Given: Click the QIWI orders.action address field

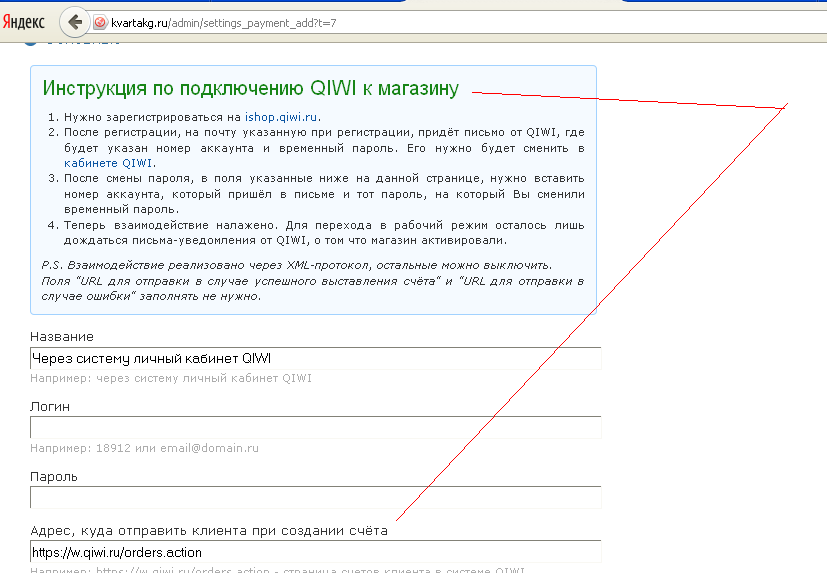Looking at the screenshot, I should (x=315, y=552).
